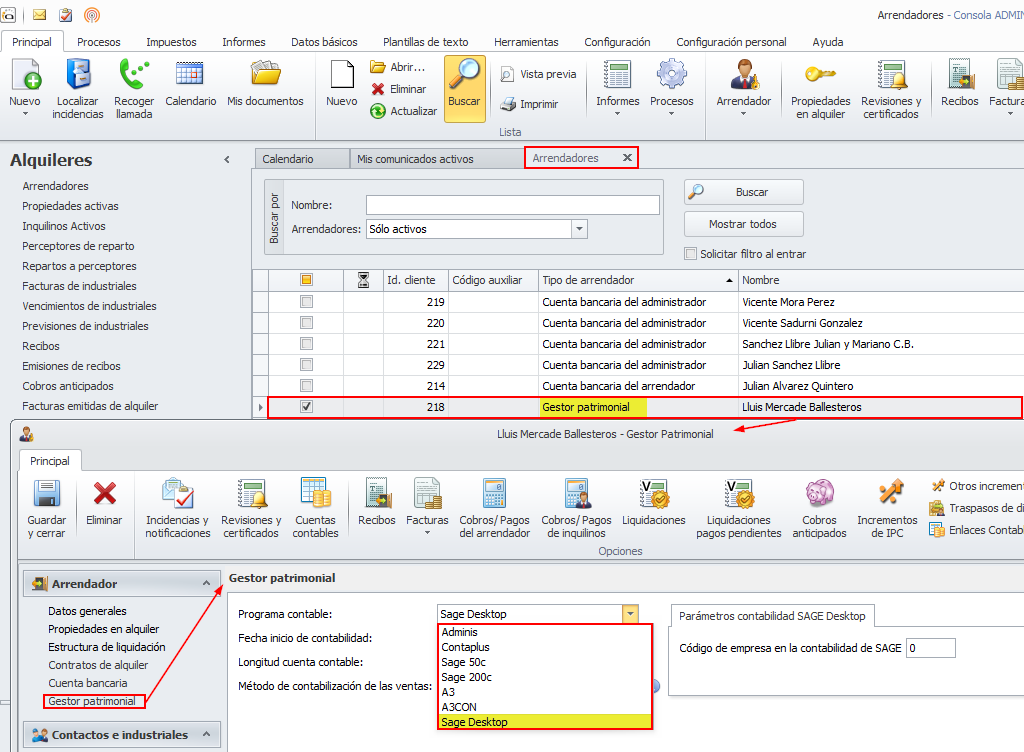Open Propiedades activas in sidebar
Viewport: 1024px width, 752px height.
coord(70,206)
